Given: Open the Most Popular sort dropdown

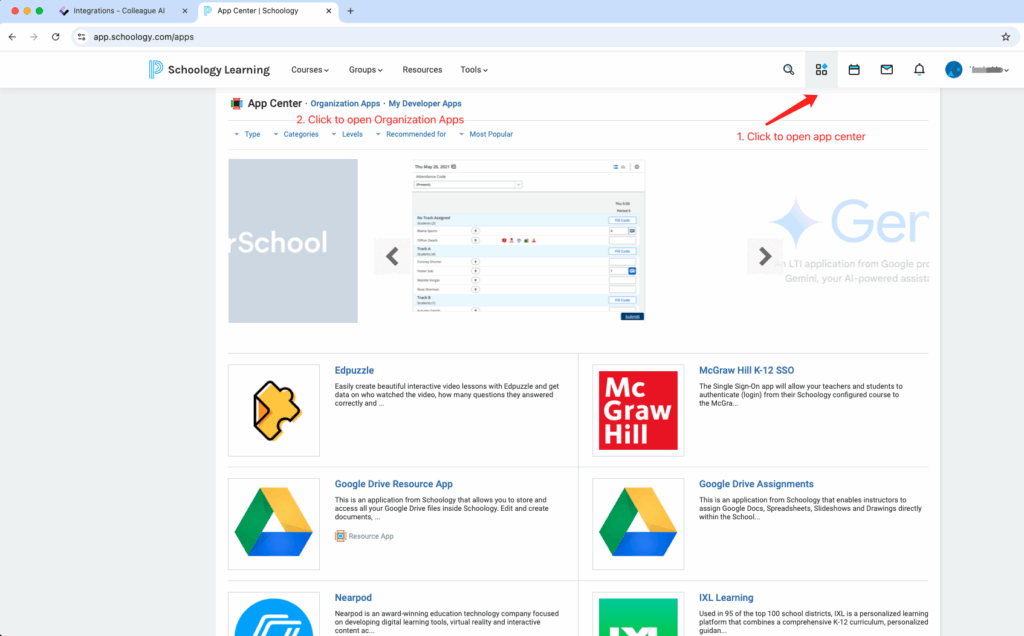Looking at the screenshot, I should click(x=490, y=134).
